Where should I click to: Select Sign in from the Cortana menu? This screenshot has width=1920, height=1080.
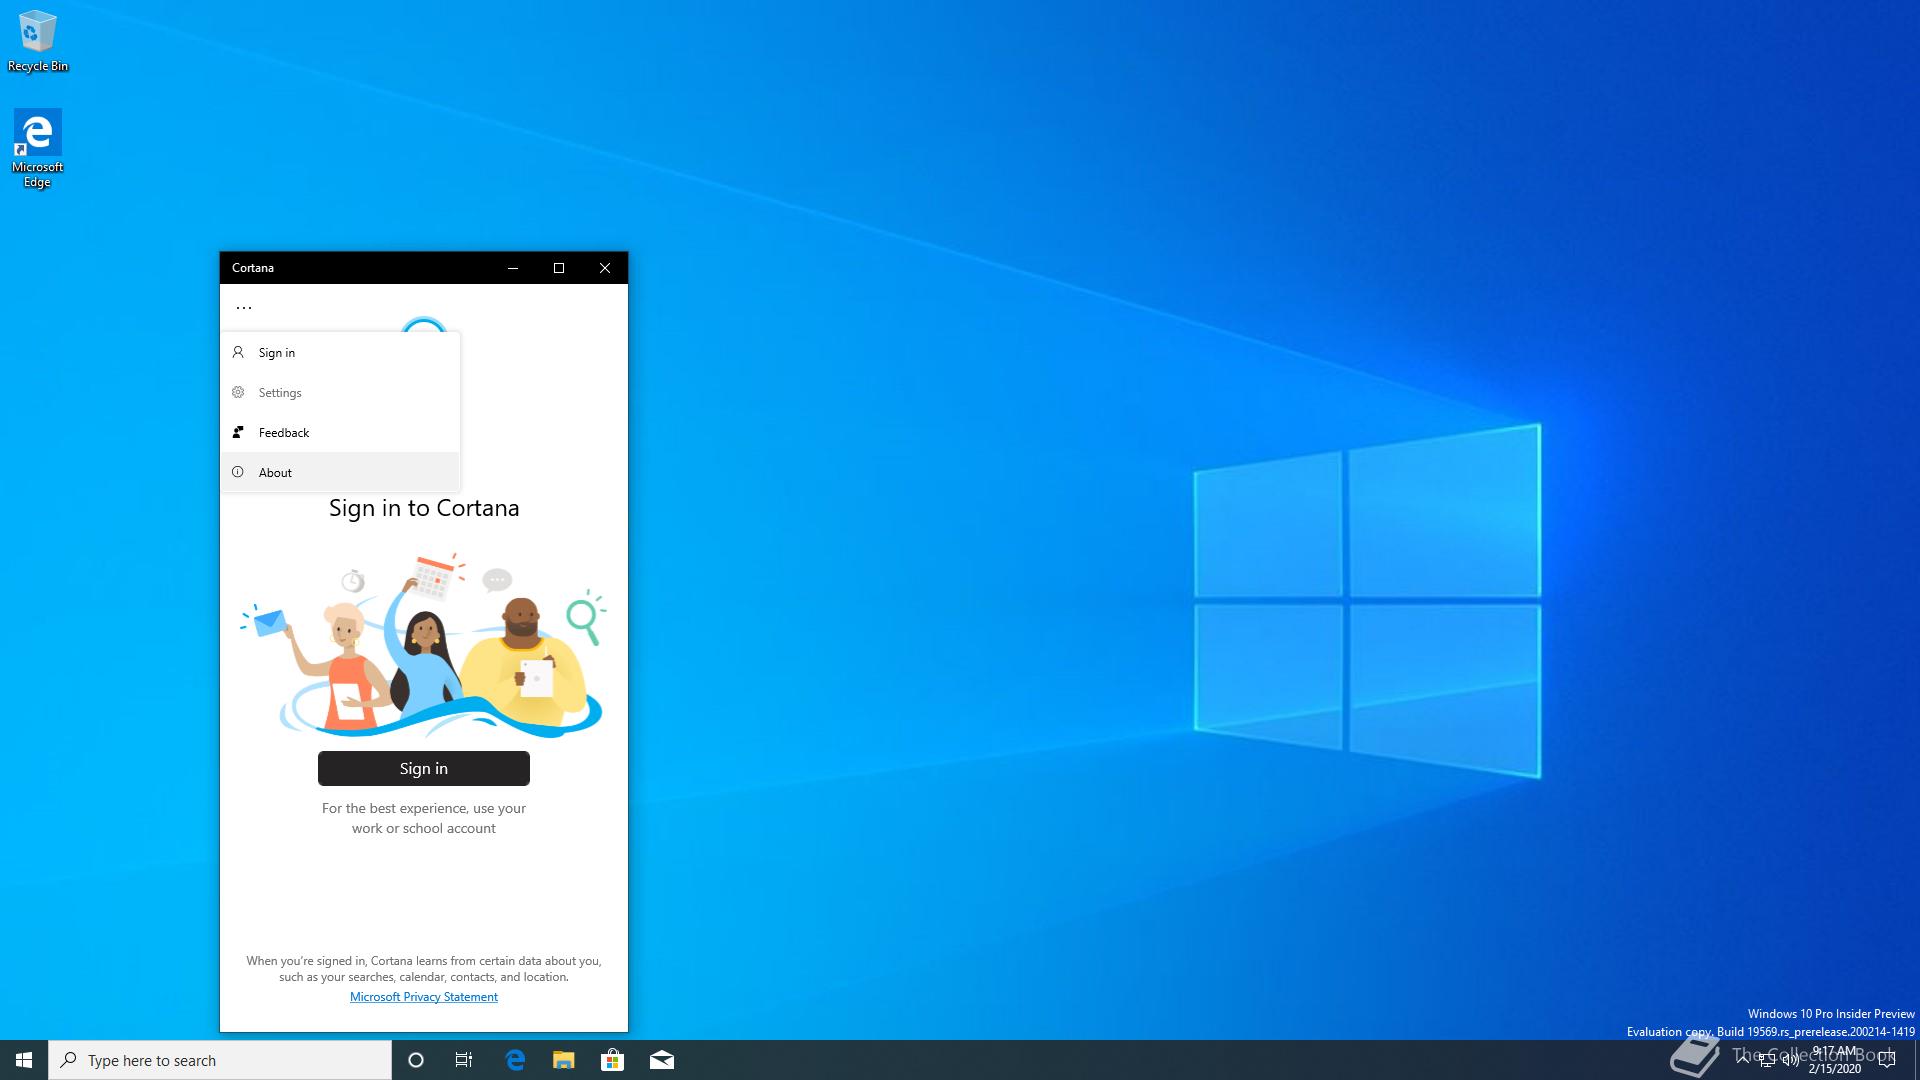(277, 353)
